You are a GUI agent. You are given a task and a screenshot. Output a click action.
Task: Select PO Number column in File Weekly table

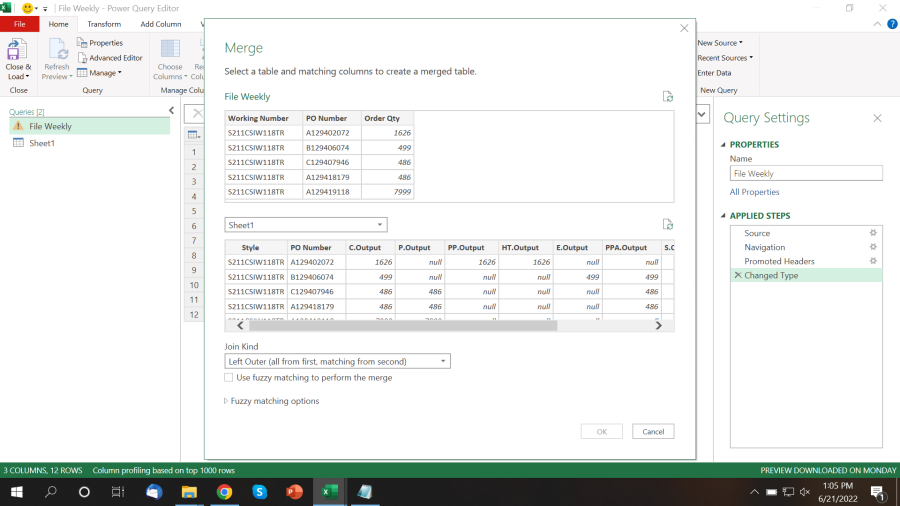332,118
